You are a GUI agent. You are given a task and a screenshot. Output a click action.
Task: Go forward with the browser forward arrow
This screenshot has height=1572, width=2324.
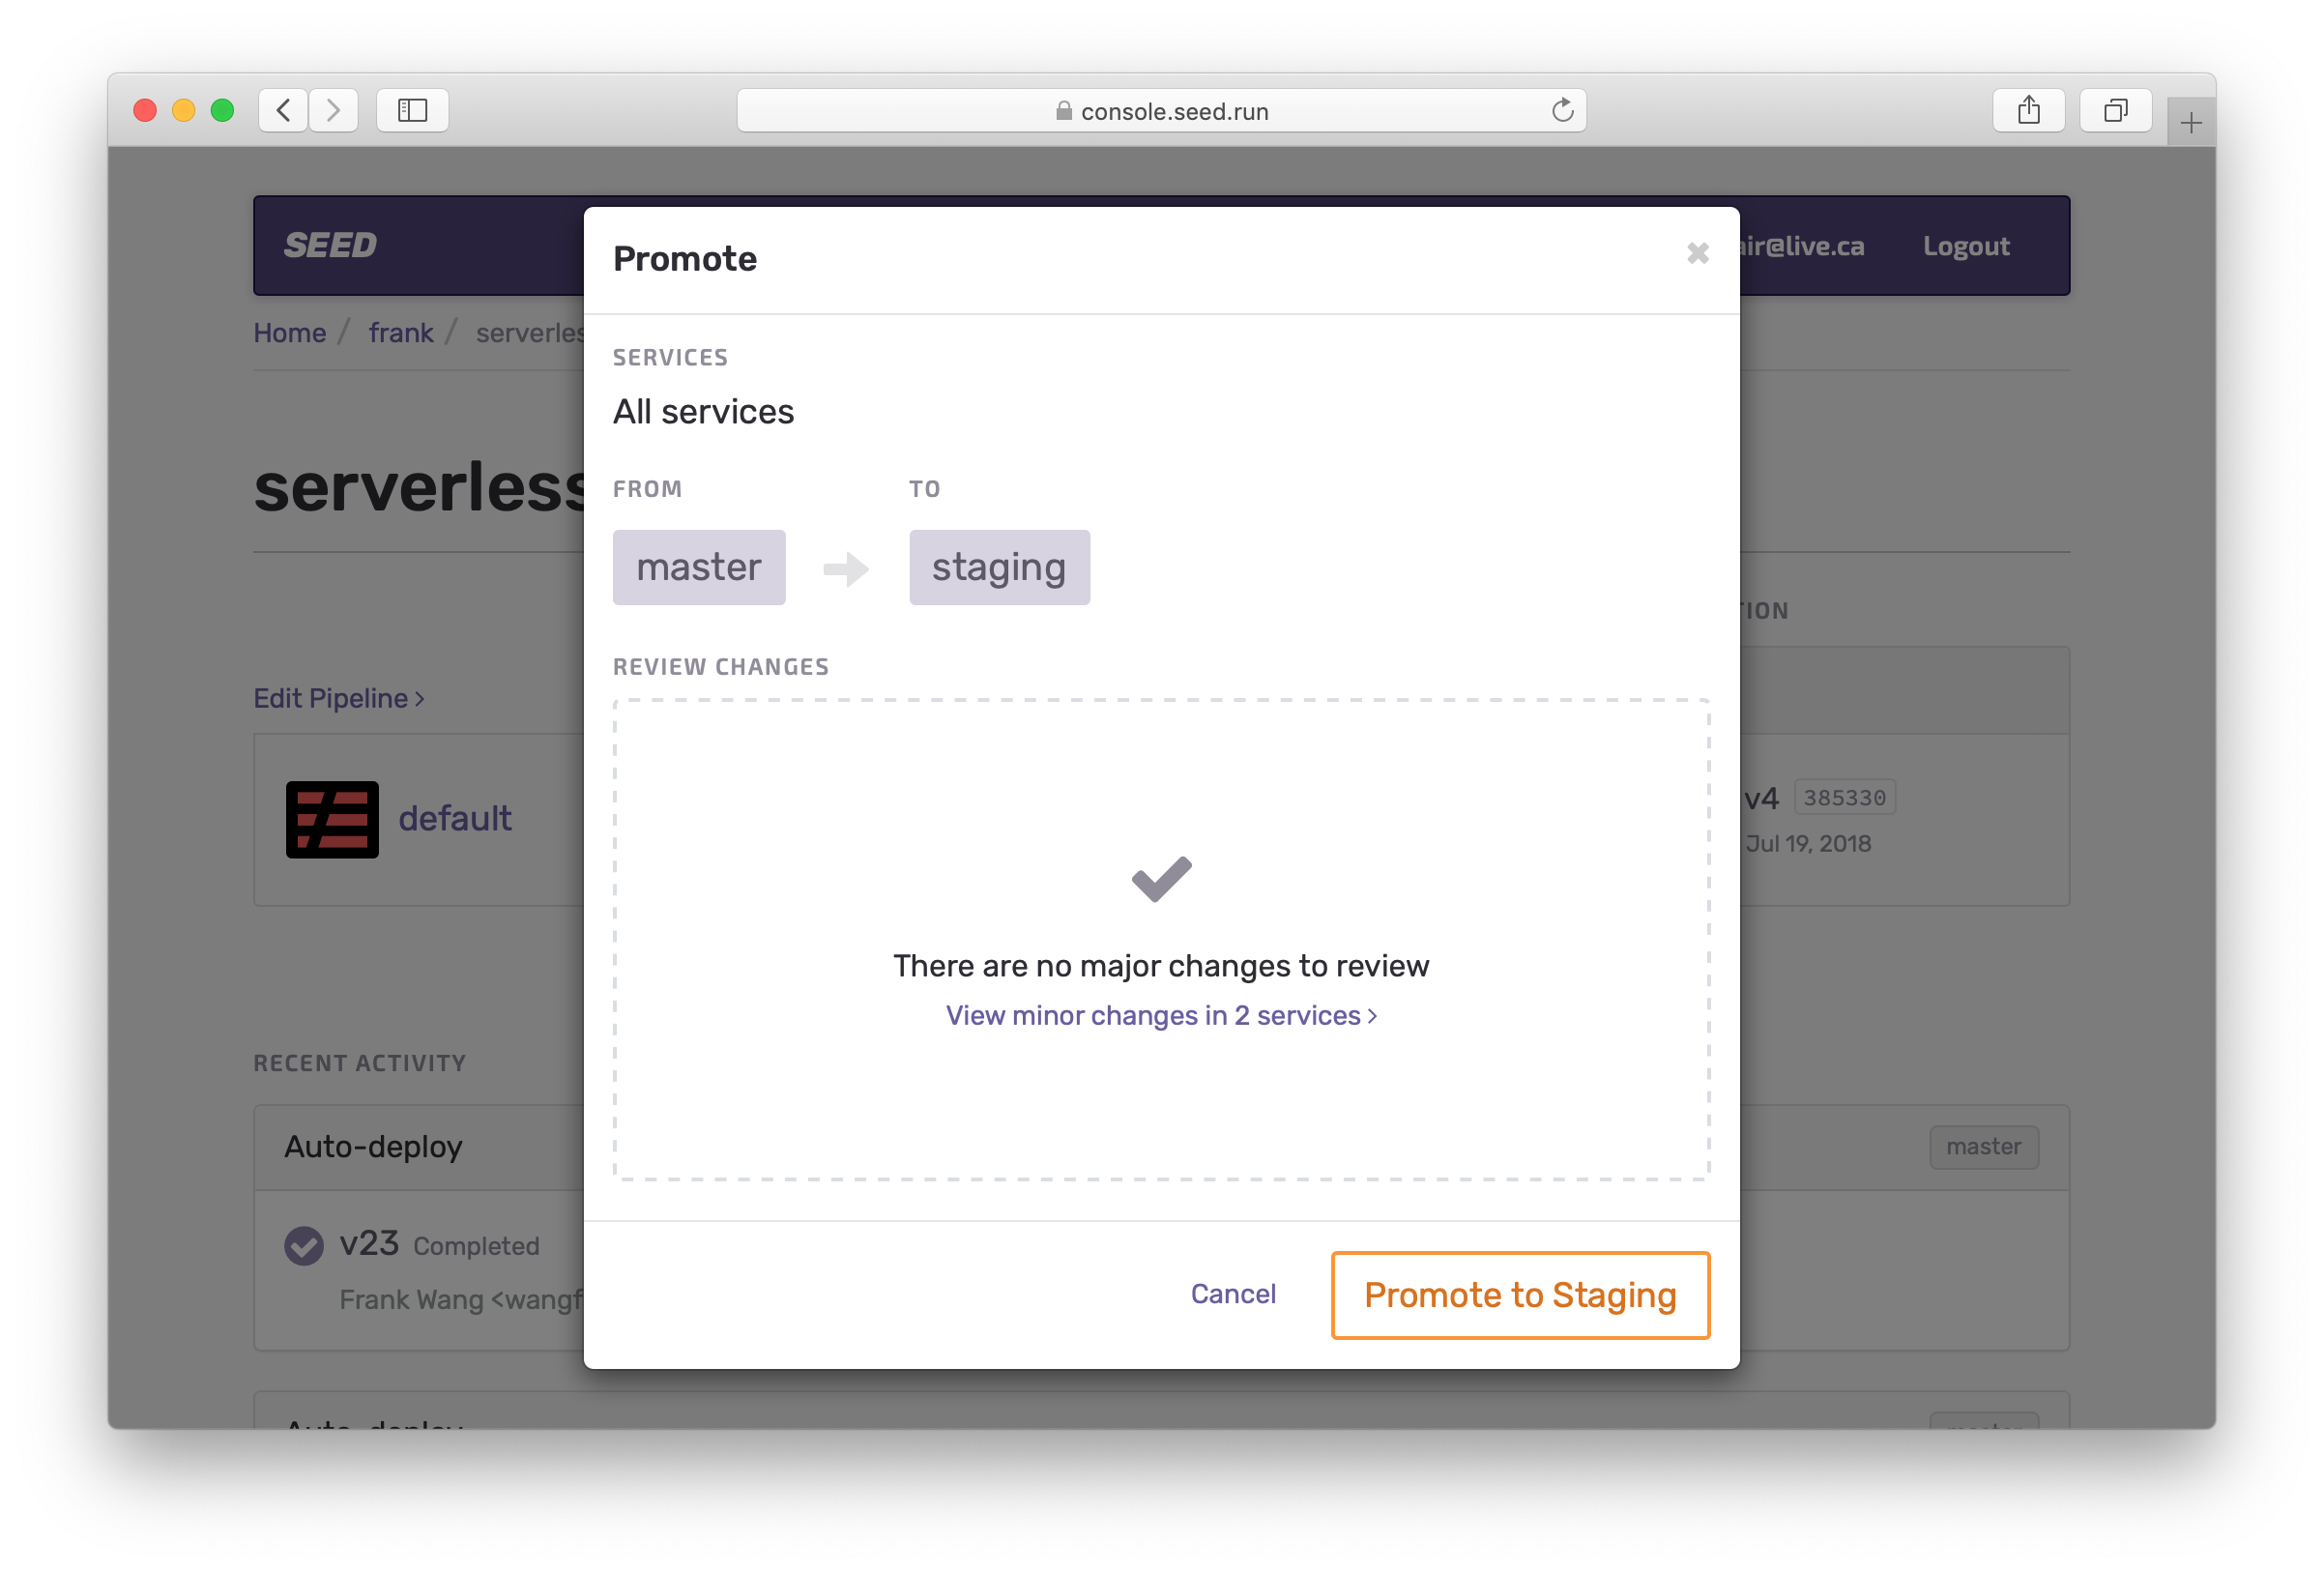point(333,110)
